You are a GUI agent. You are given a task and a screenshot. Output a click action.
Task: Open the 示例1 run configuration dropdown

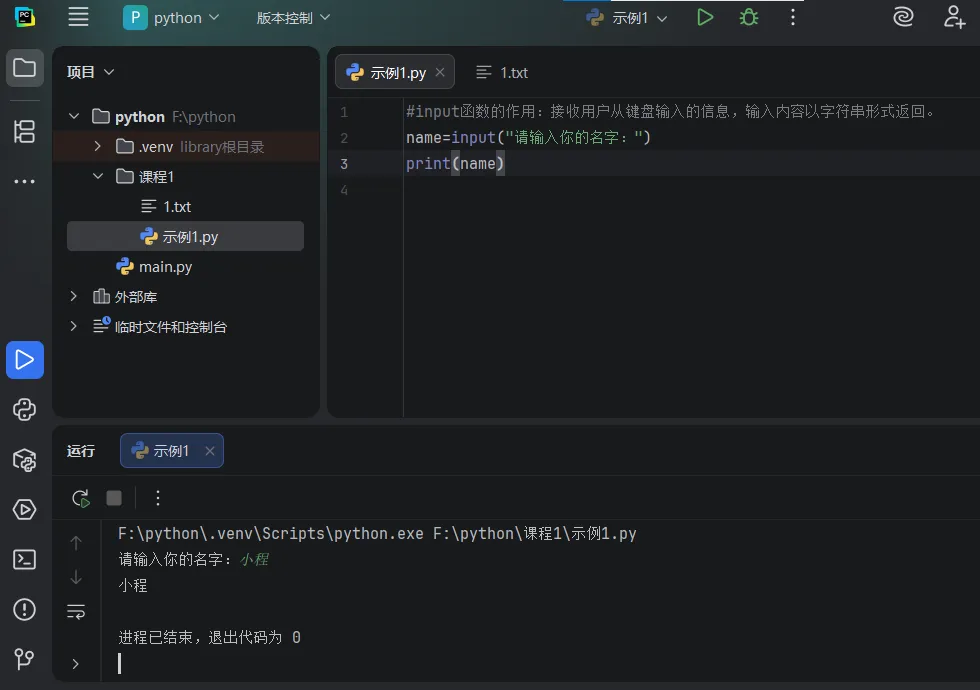pyautogui.click(x=627, y=18)
